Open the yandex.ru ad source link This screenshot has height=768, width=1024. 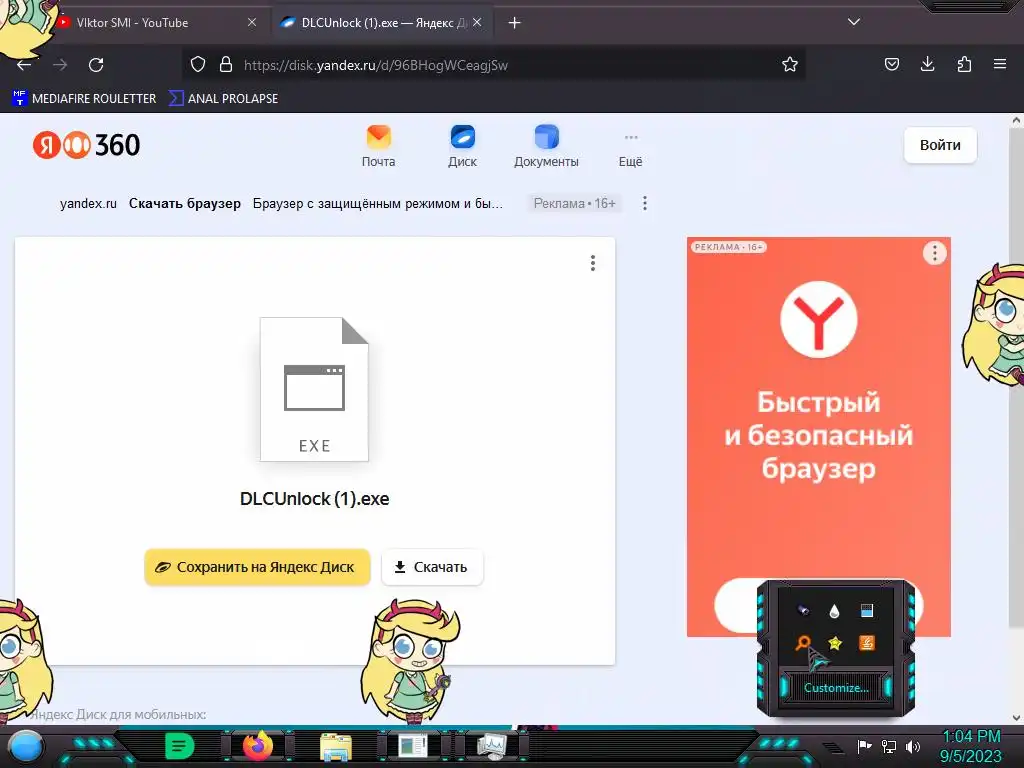pos(88,203)
